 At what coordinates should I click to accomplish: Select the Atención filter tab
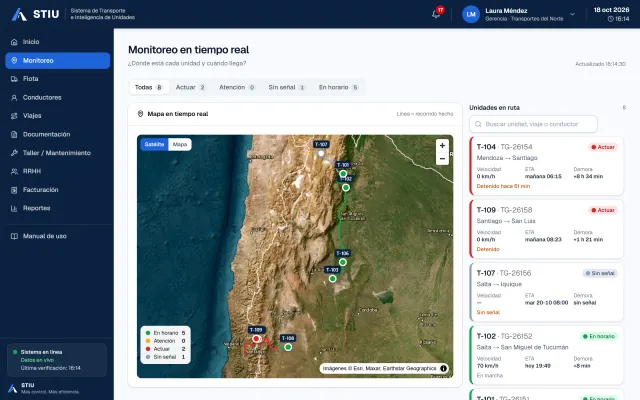(x=237, y=87)
